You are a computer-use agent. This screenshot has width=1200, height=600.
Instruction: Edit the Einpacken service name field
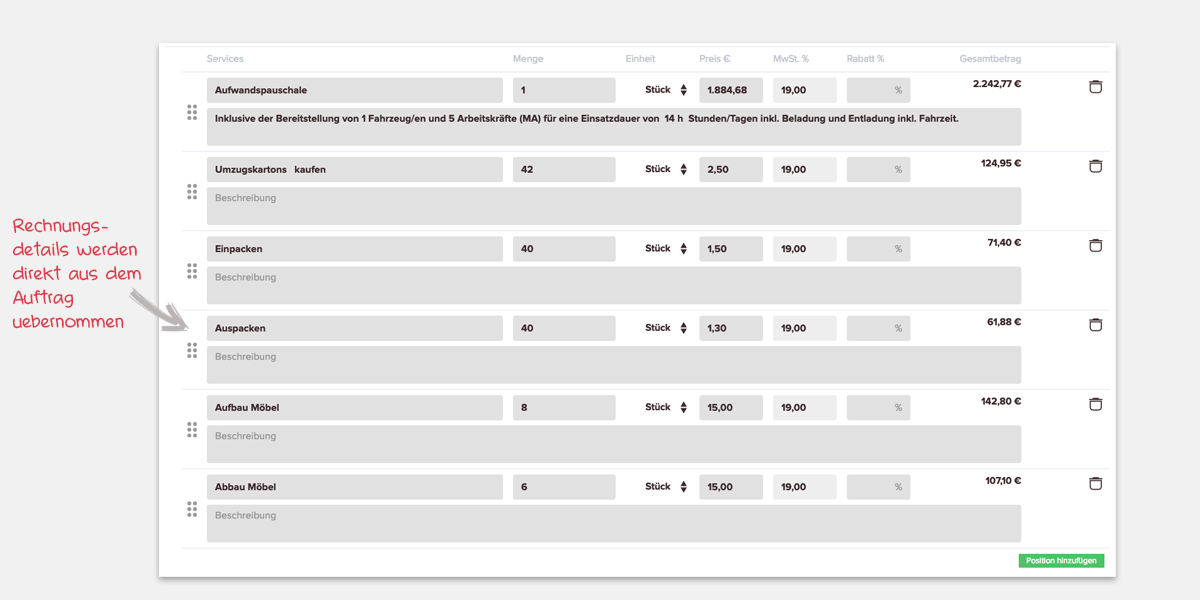pyautogui.click(x=355, y=249)
